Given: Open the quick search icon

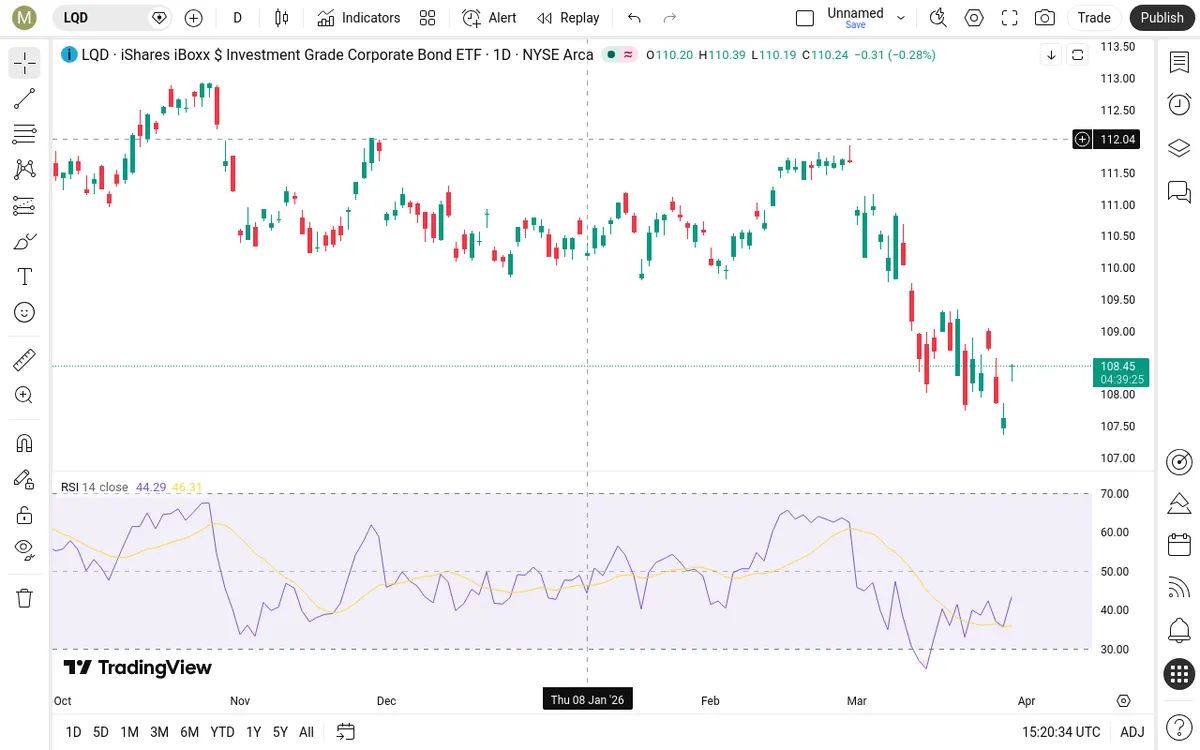Looking at the screenshot, I should click(938, 18).
